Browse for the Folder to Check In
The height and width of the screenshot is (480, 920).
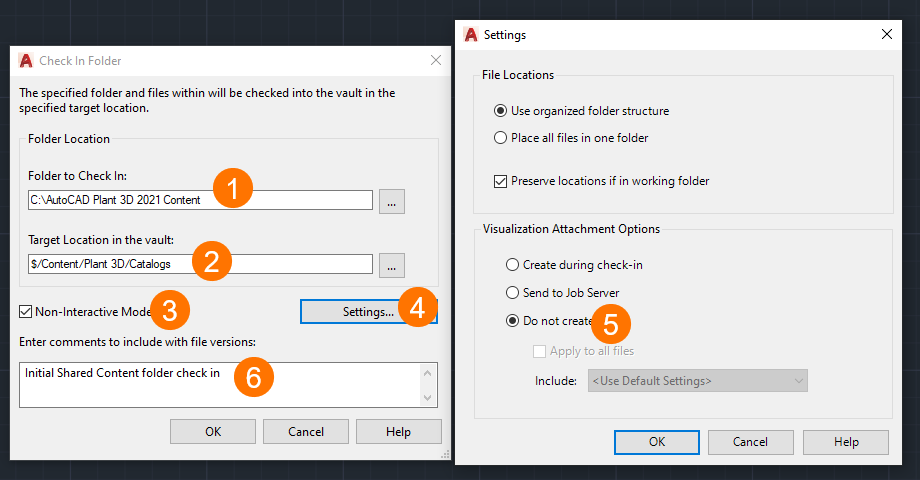(392, 201)
